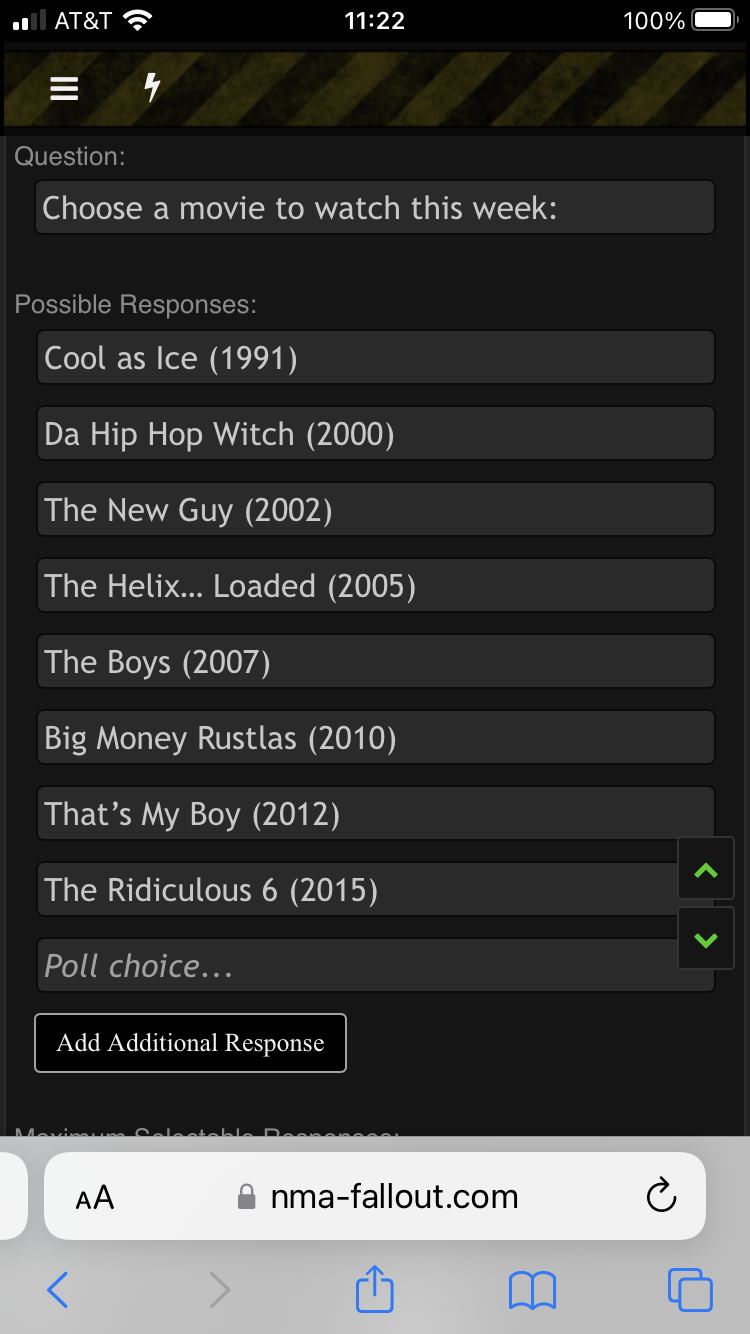Screen dimensions: 750x1334
Task: Show all open Safari tabs
Action: 690,1290
